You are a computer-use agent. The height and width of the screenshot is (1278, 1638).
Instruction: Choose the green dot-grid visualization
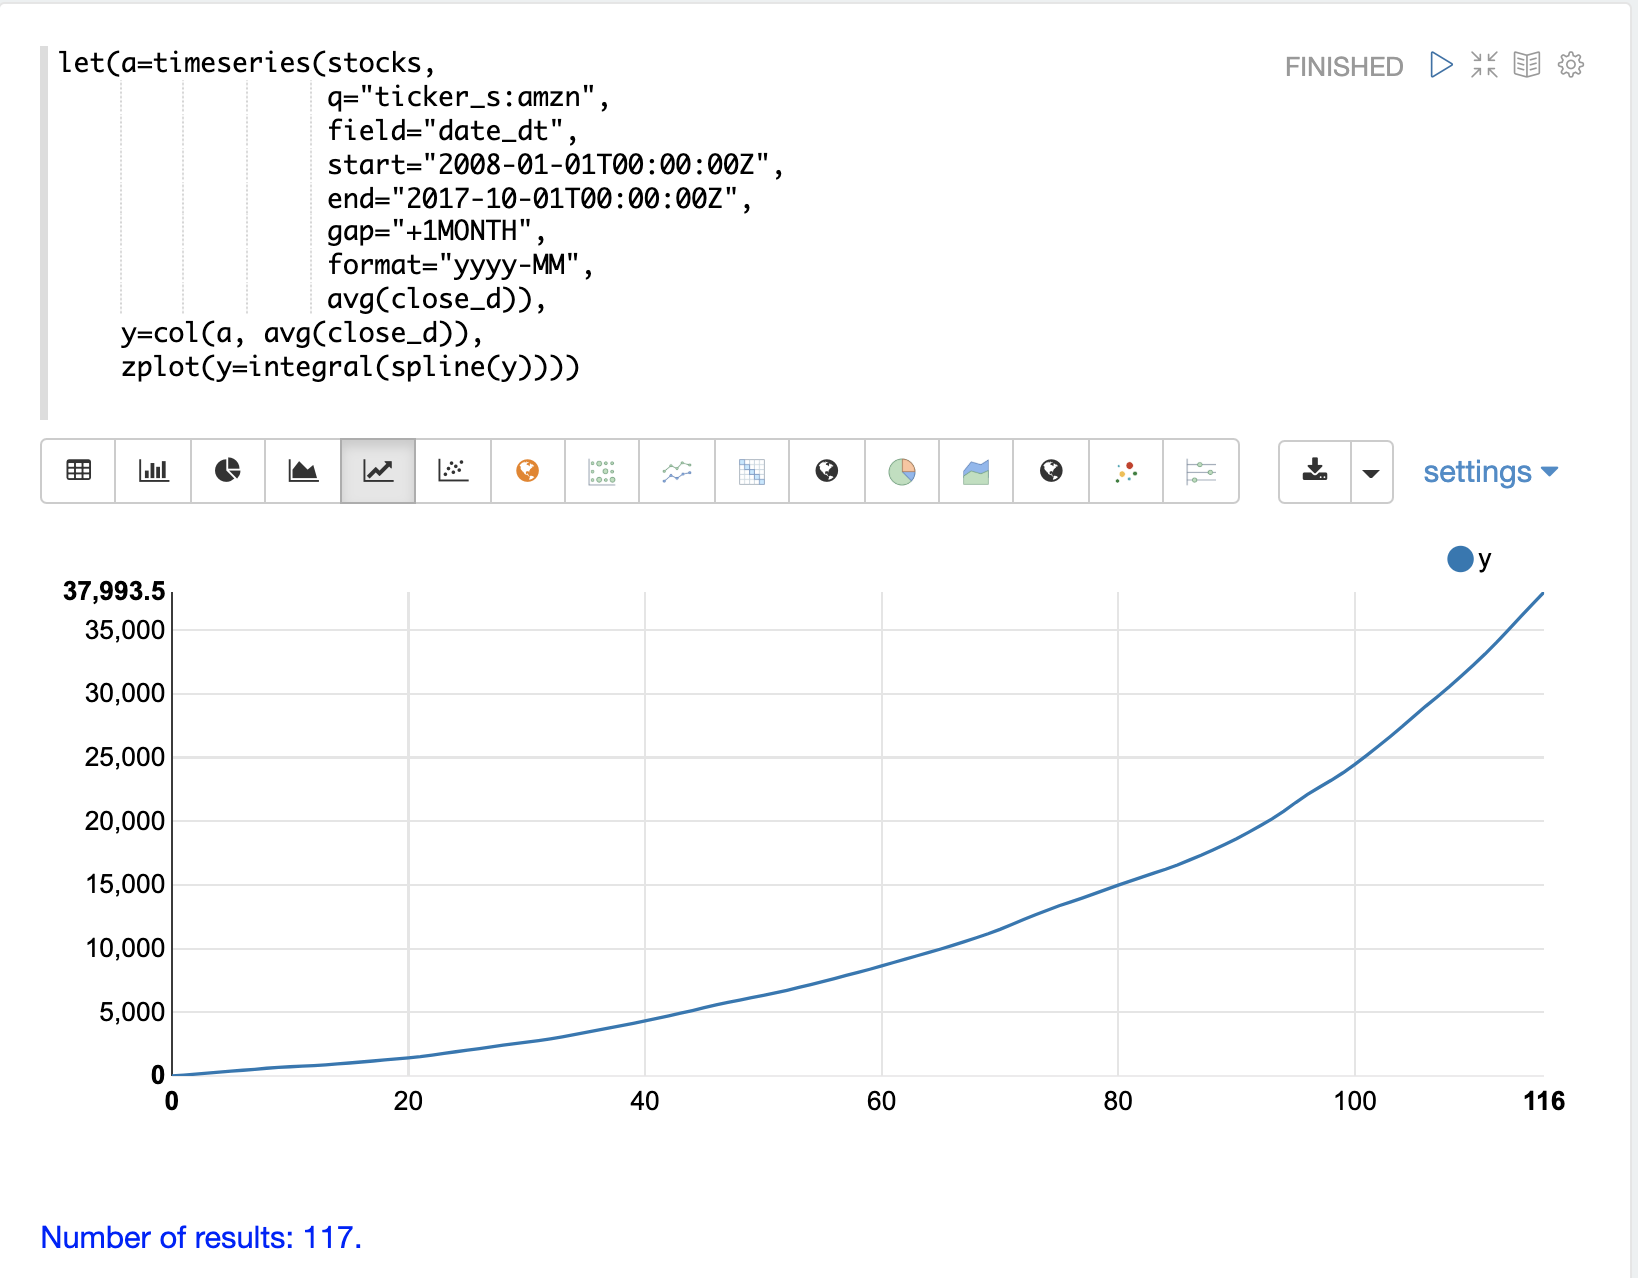(602, 471)
